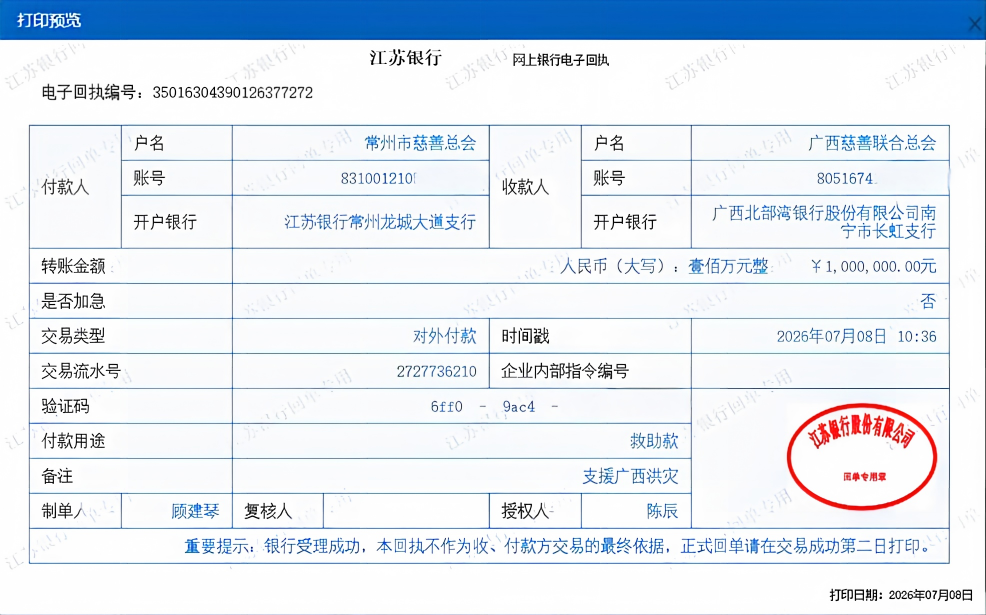Click the 打印预览 title text
Screen dimensions: 986x615
[x=49, y=20]
